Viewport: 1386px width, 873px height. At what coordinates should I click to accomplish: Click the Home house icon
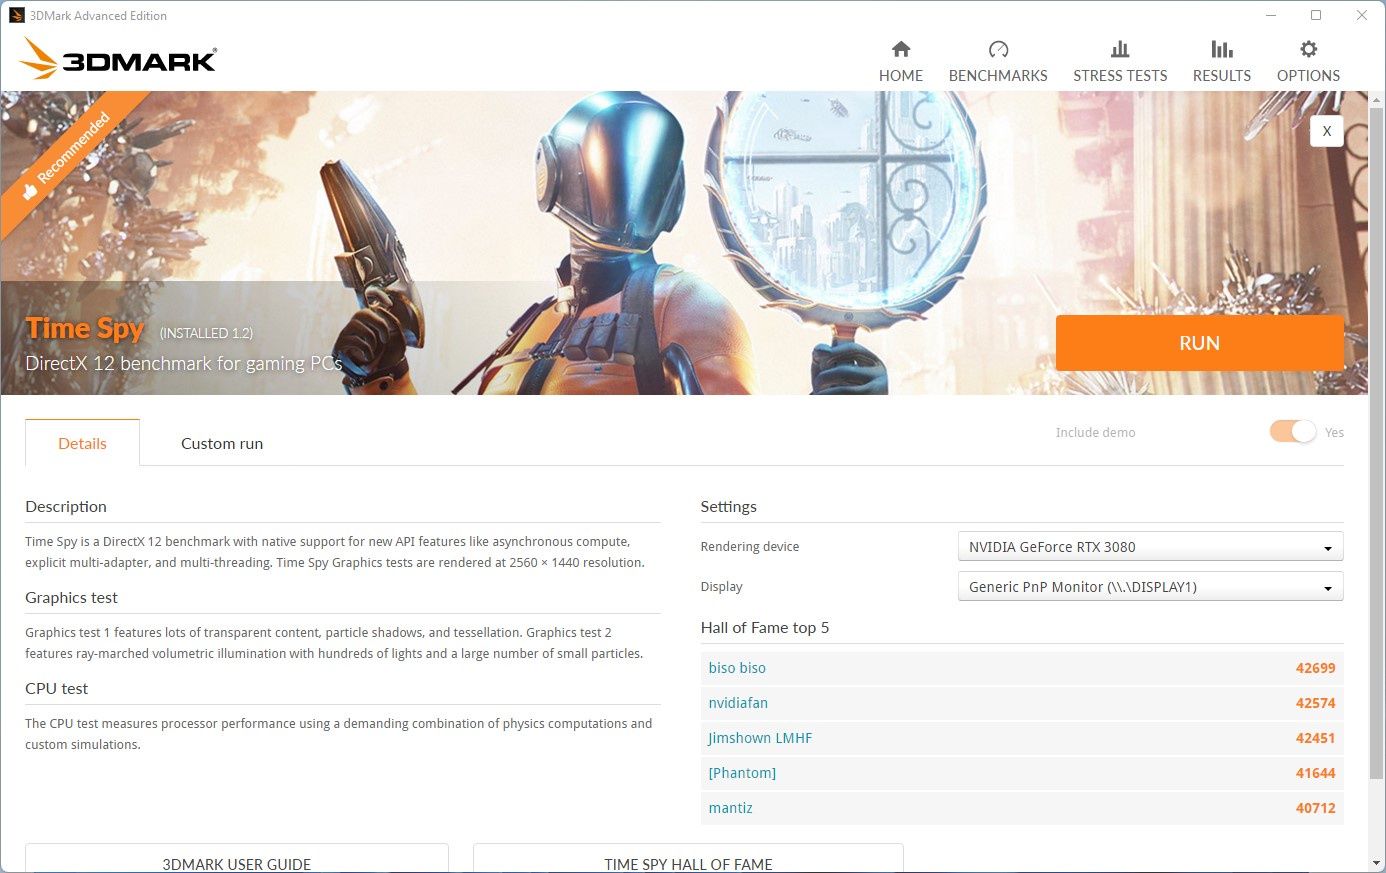(x=901, y=49)
